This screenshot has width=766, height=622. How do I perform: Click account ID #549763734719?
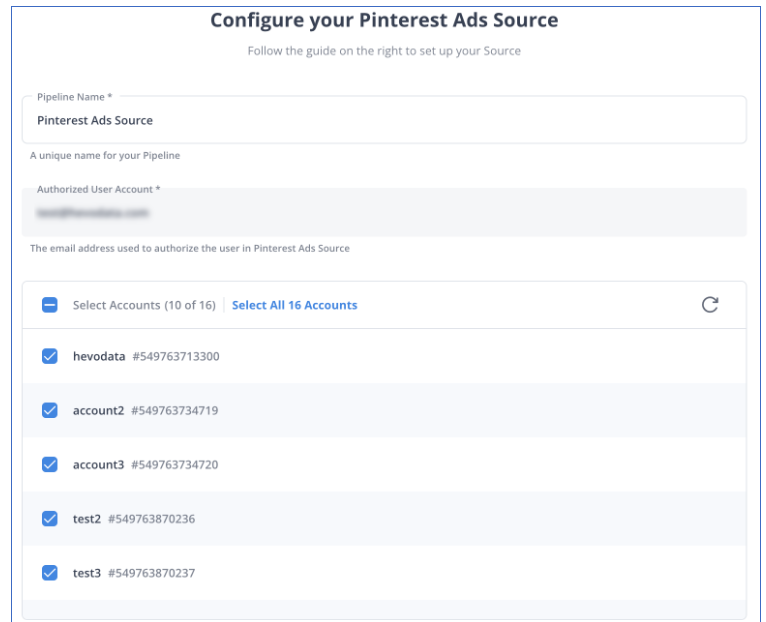(x=174, y=410)
